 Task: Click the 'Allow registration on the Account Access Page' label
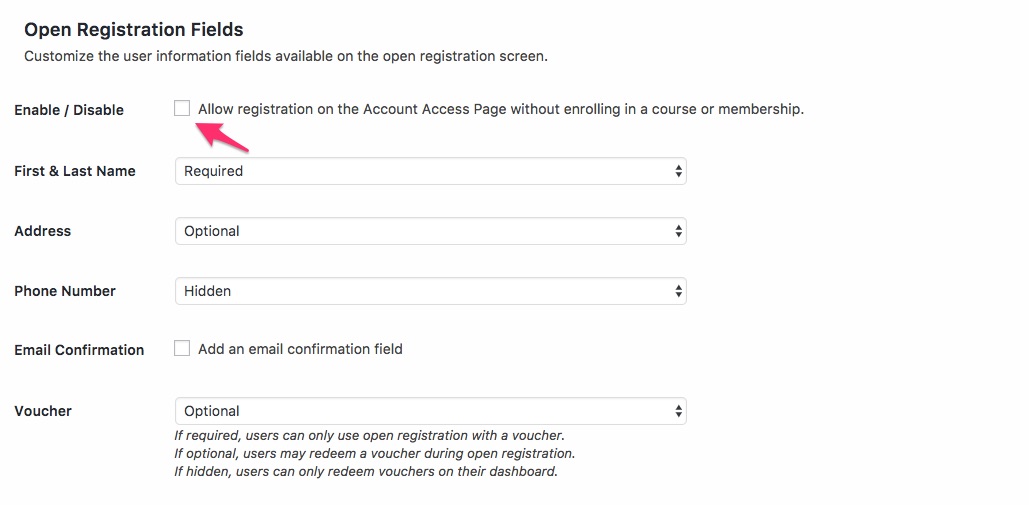coord(501,110)
